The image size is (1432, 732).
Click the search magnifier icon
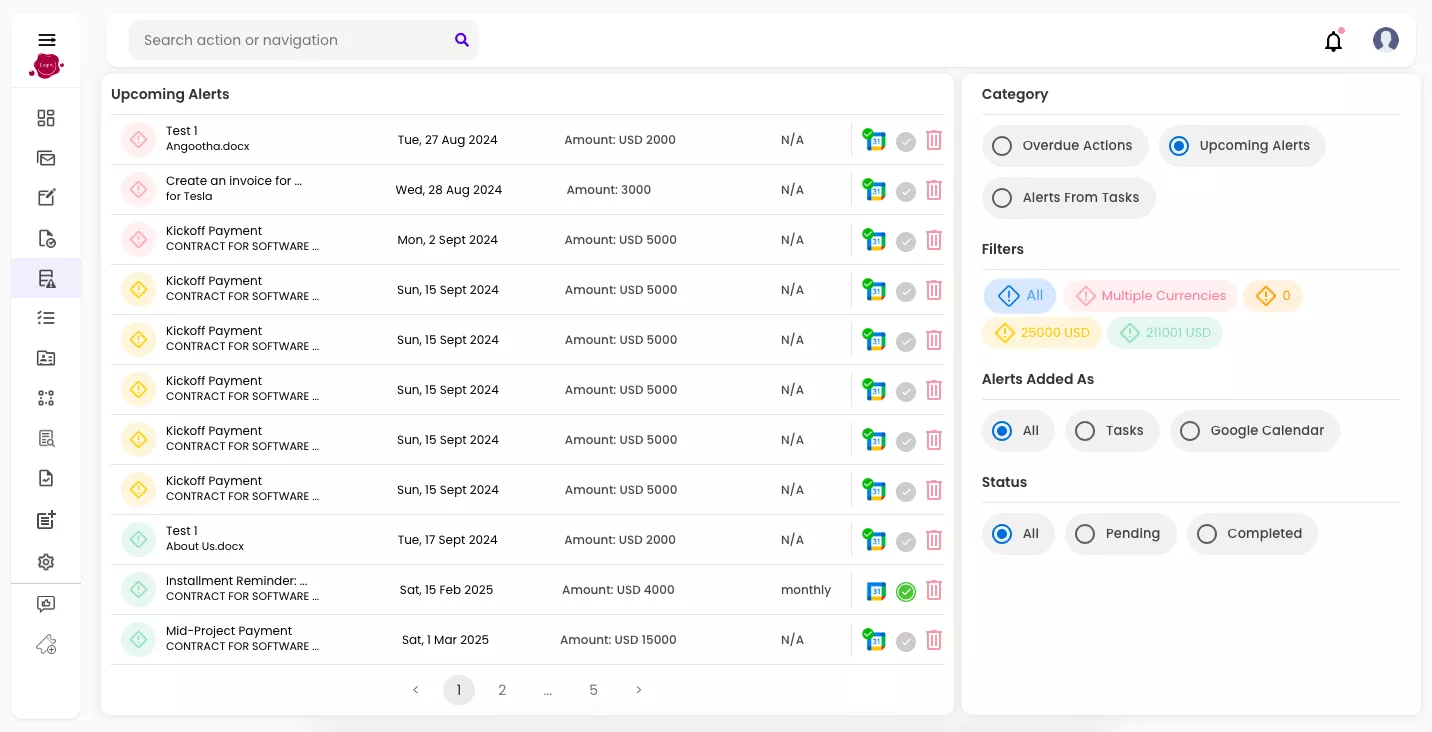[x=461, y=40]
